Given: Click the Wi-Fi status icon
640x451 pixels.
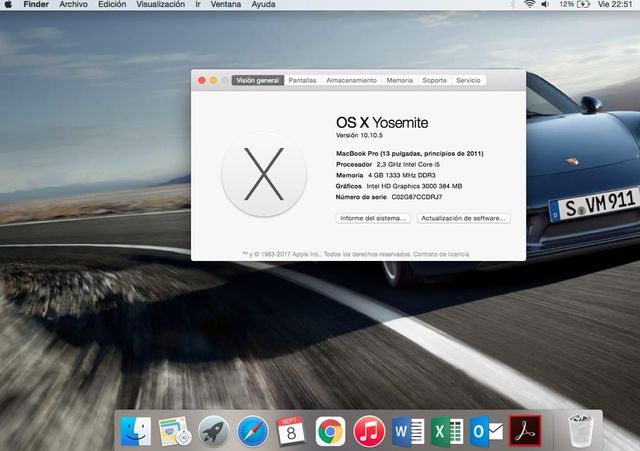Looking at the screenshot, I should [x=529, y=4].
